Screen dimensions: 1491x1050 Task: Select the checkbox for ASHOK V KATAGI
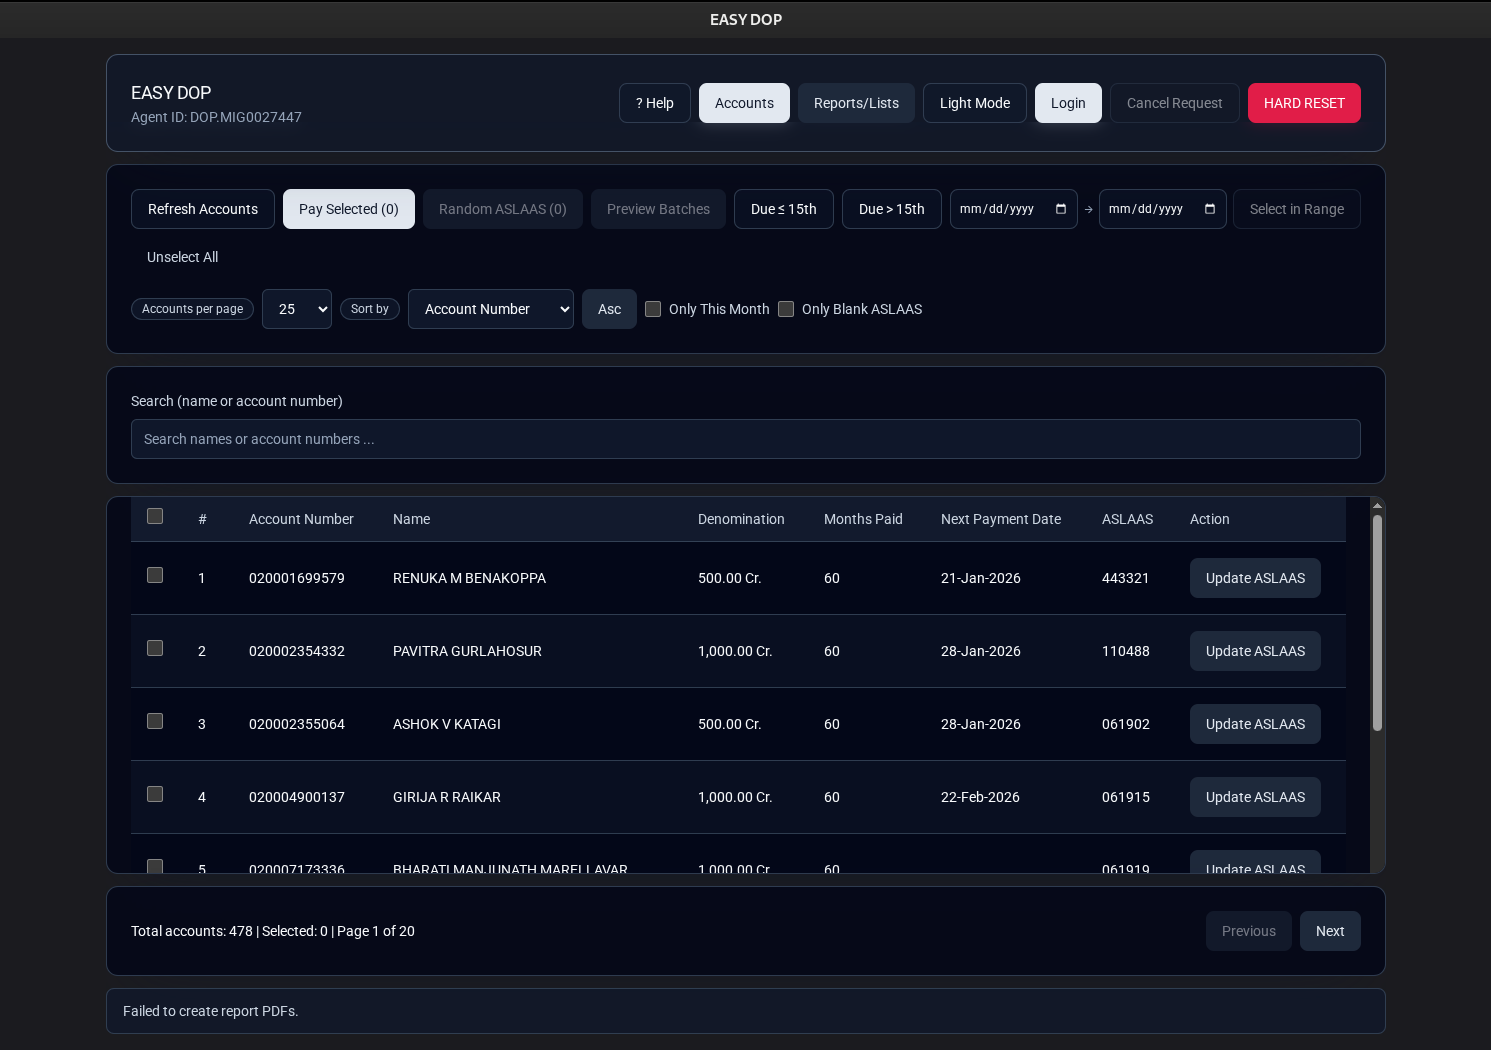155,721
